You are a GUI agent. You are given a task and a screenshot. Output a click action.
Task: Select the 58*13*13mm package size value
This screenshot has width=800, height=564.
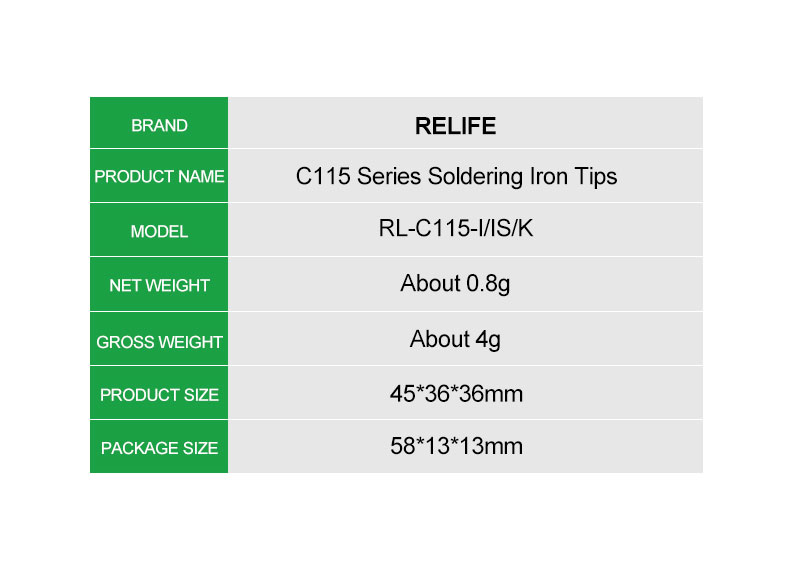(456, 446)
